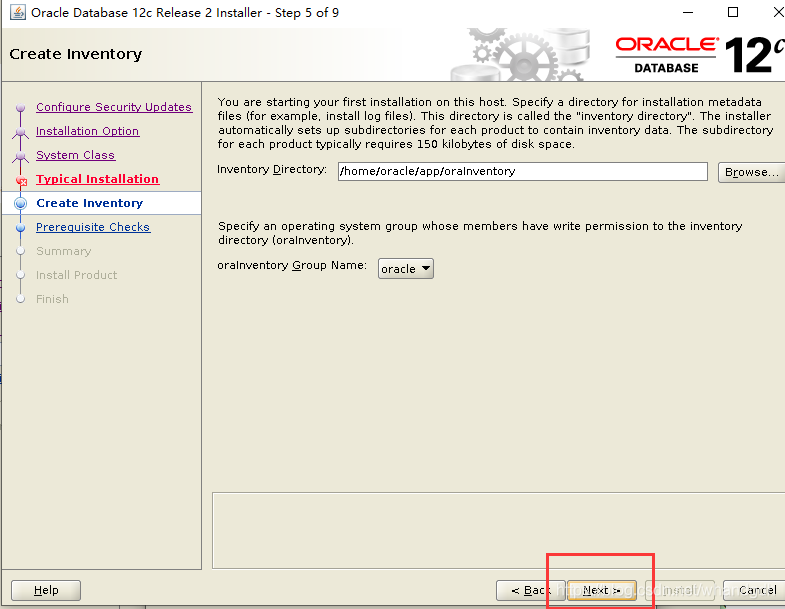
Task: Open the System Class step
Action: tap(75, 155)
